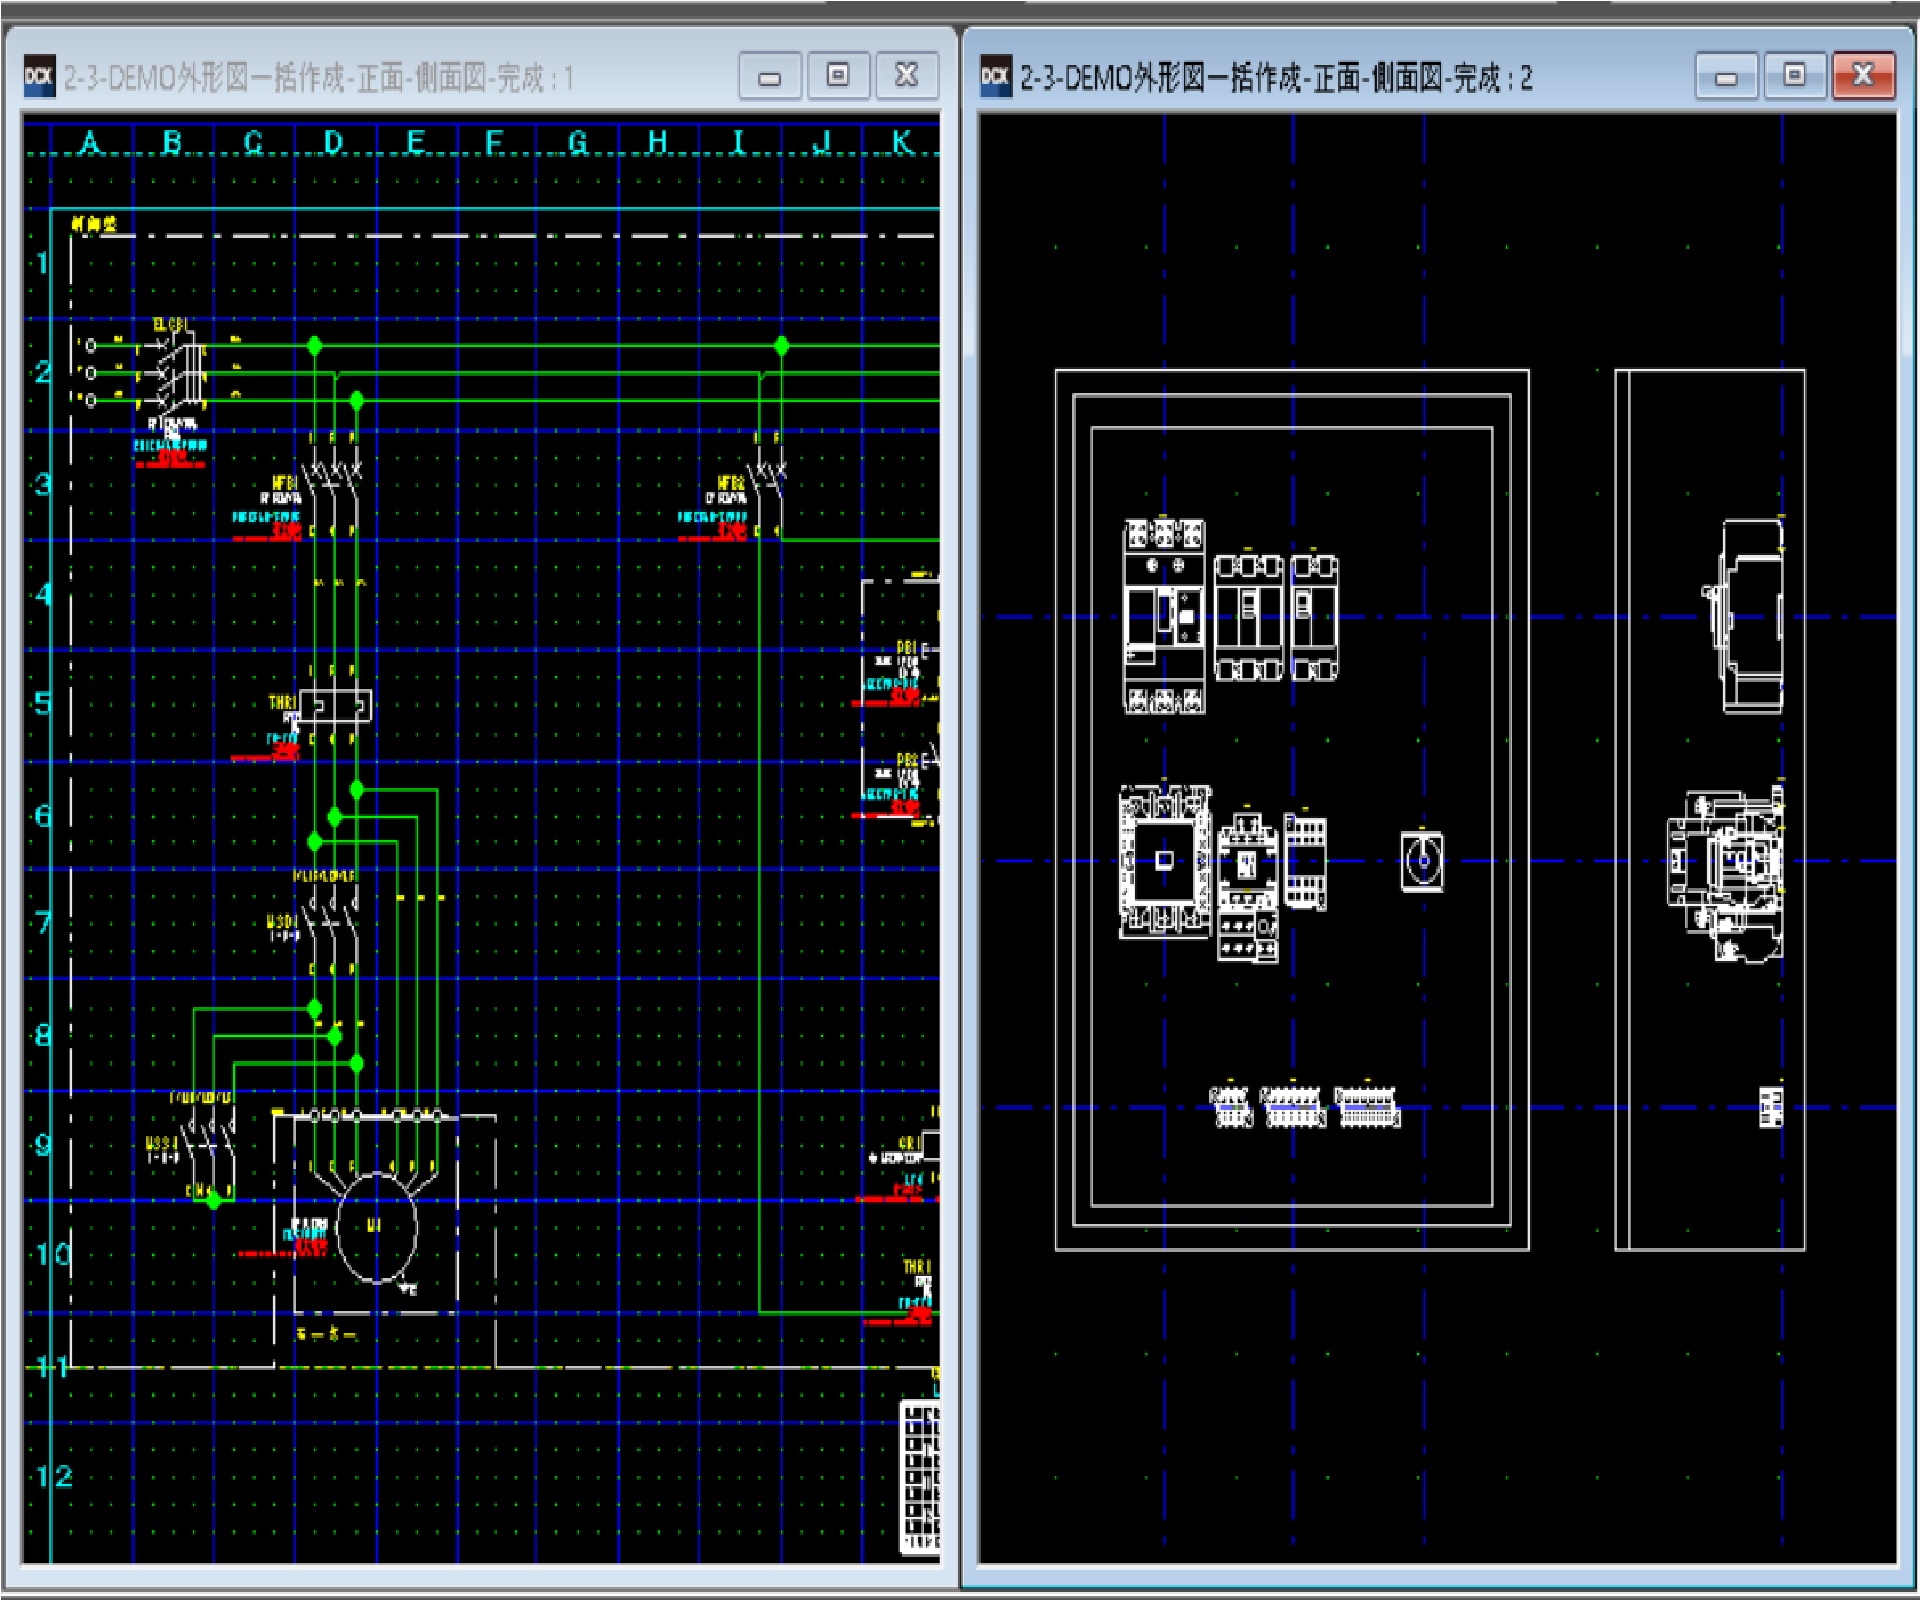Select the CR1 relay symbol

[928, 1145]
